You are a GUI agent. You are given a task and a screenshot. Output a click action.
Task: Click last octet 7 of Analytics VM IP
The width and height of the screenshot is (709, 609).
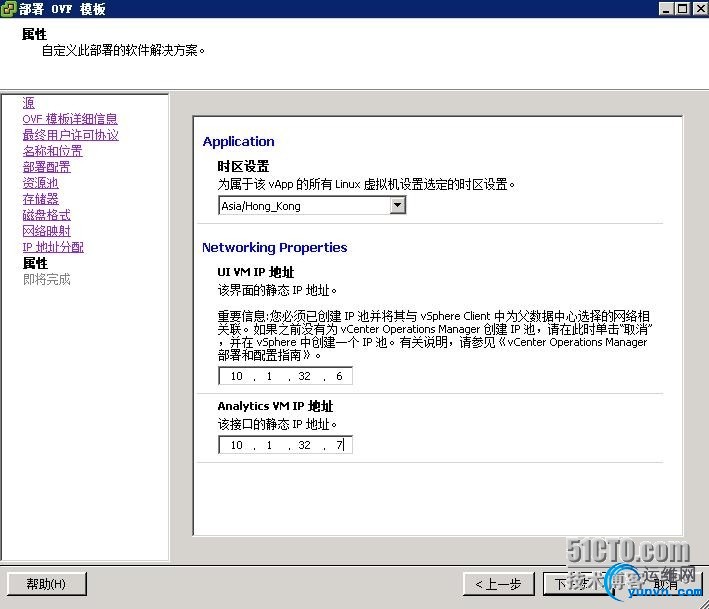click(x=339, y=445)
